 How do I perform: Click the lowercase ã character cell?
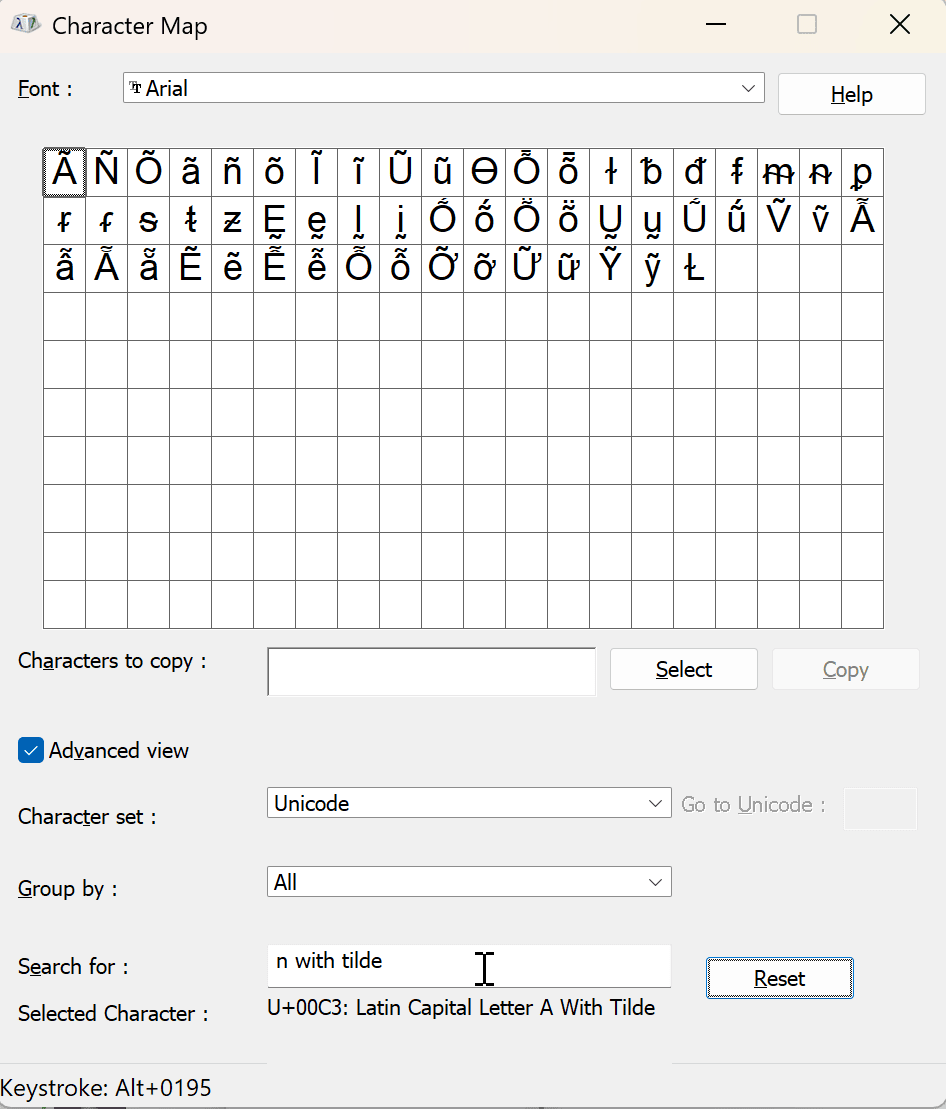click(x=190, y=171)
